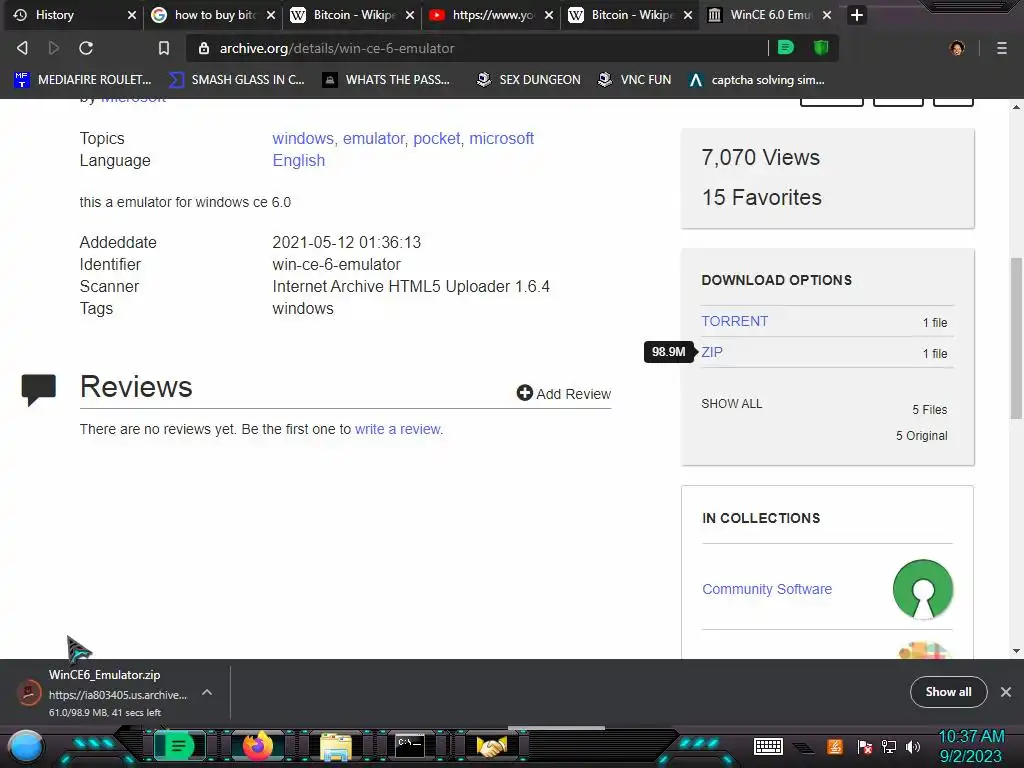Reload the archive.org page
Image resolution: width=1024 pixels, height=768 pixels.
tap(86, 48)
